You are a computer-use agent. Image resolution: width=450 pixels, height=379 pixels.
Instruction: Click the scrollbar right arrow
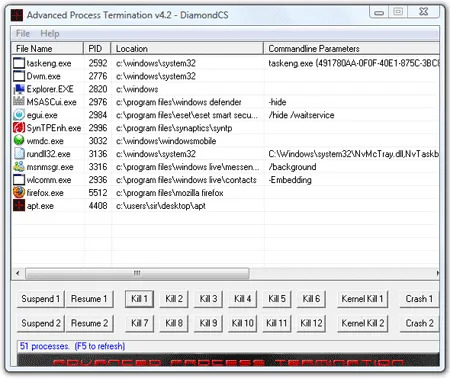tap(437, 273)
